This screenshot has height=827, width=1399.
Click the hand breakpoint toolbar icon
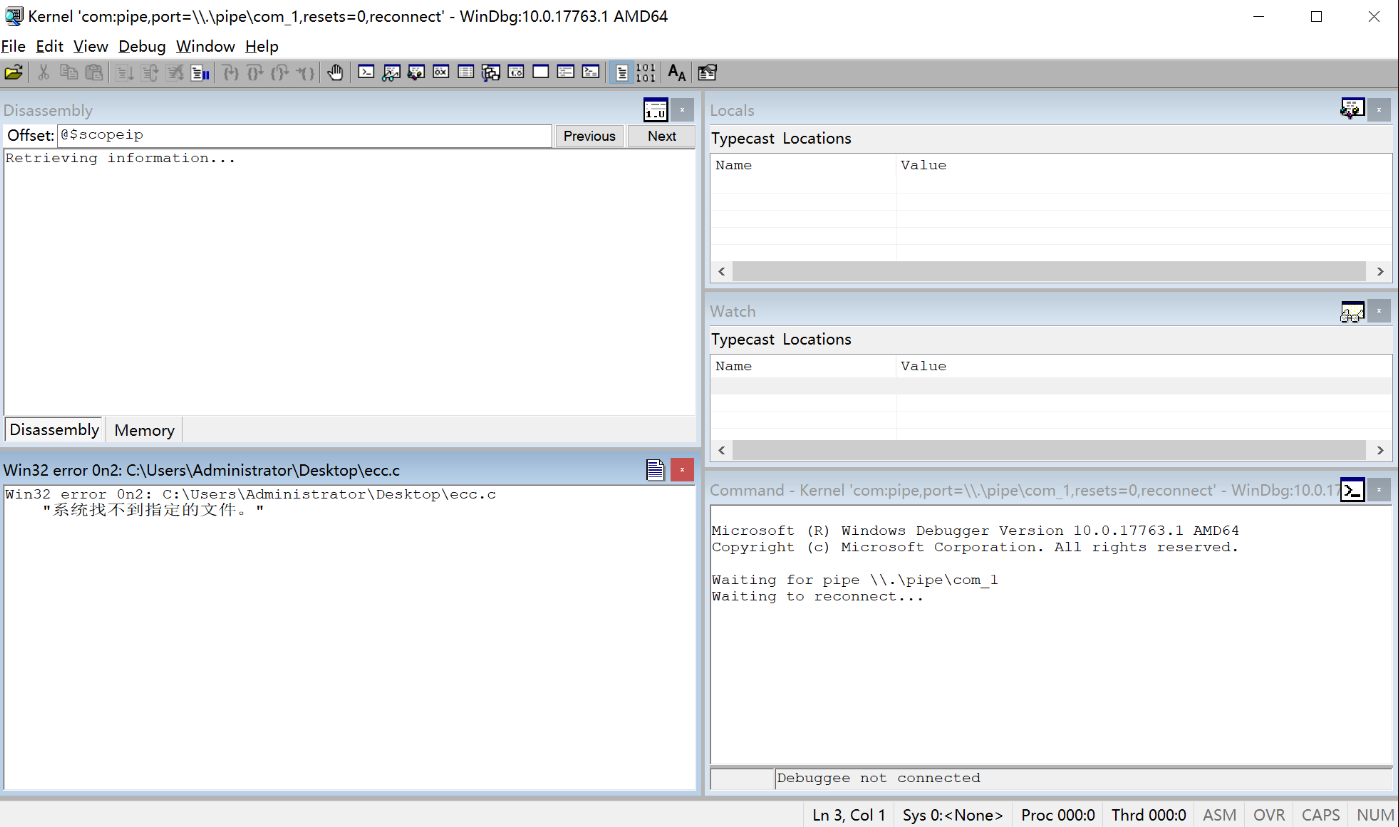point(336,72)
